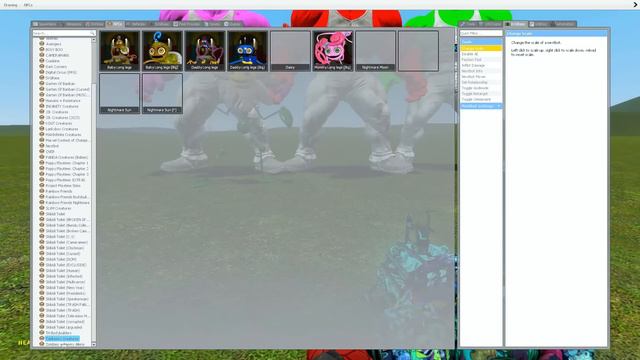Pick the Nightmare Sun (F) tile
Image resolution: width=640 pixels, height=360 pixels.
click(x=162, y=93)
